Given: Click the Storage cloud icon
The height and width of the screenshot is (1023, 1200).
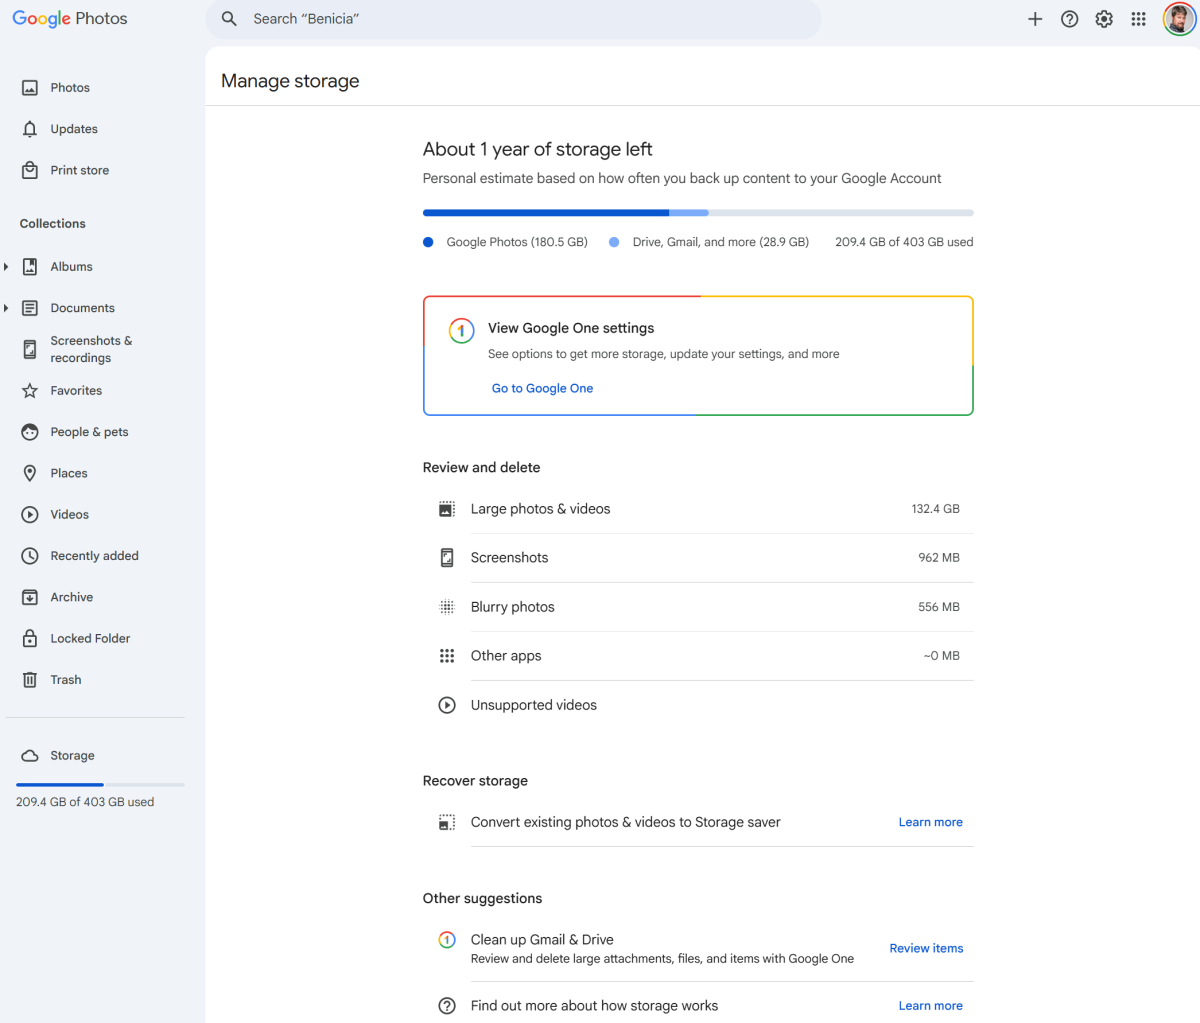Looking at the screenshot, I should (x=30, y=756).
